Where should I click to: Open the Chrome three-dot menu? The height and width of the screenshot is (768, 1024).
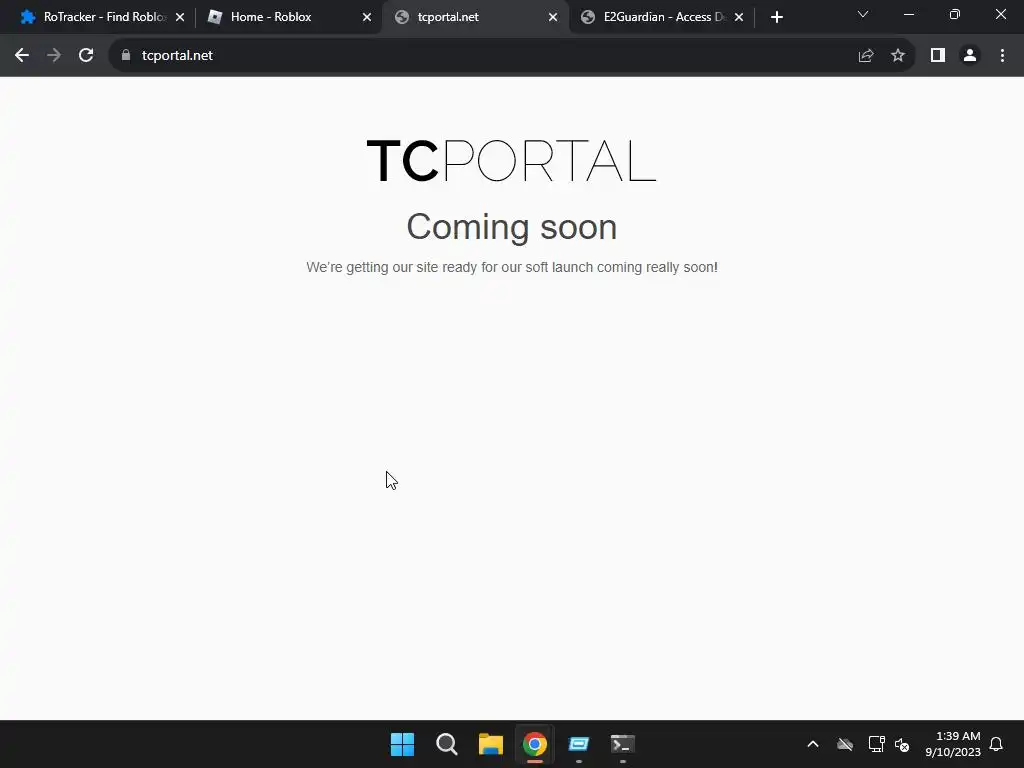tap(1002, 56)
